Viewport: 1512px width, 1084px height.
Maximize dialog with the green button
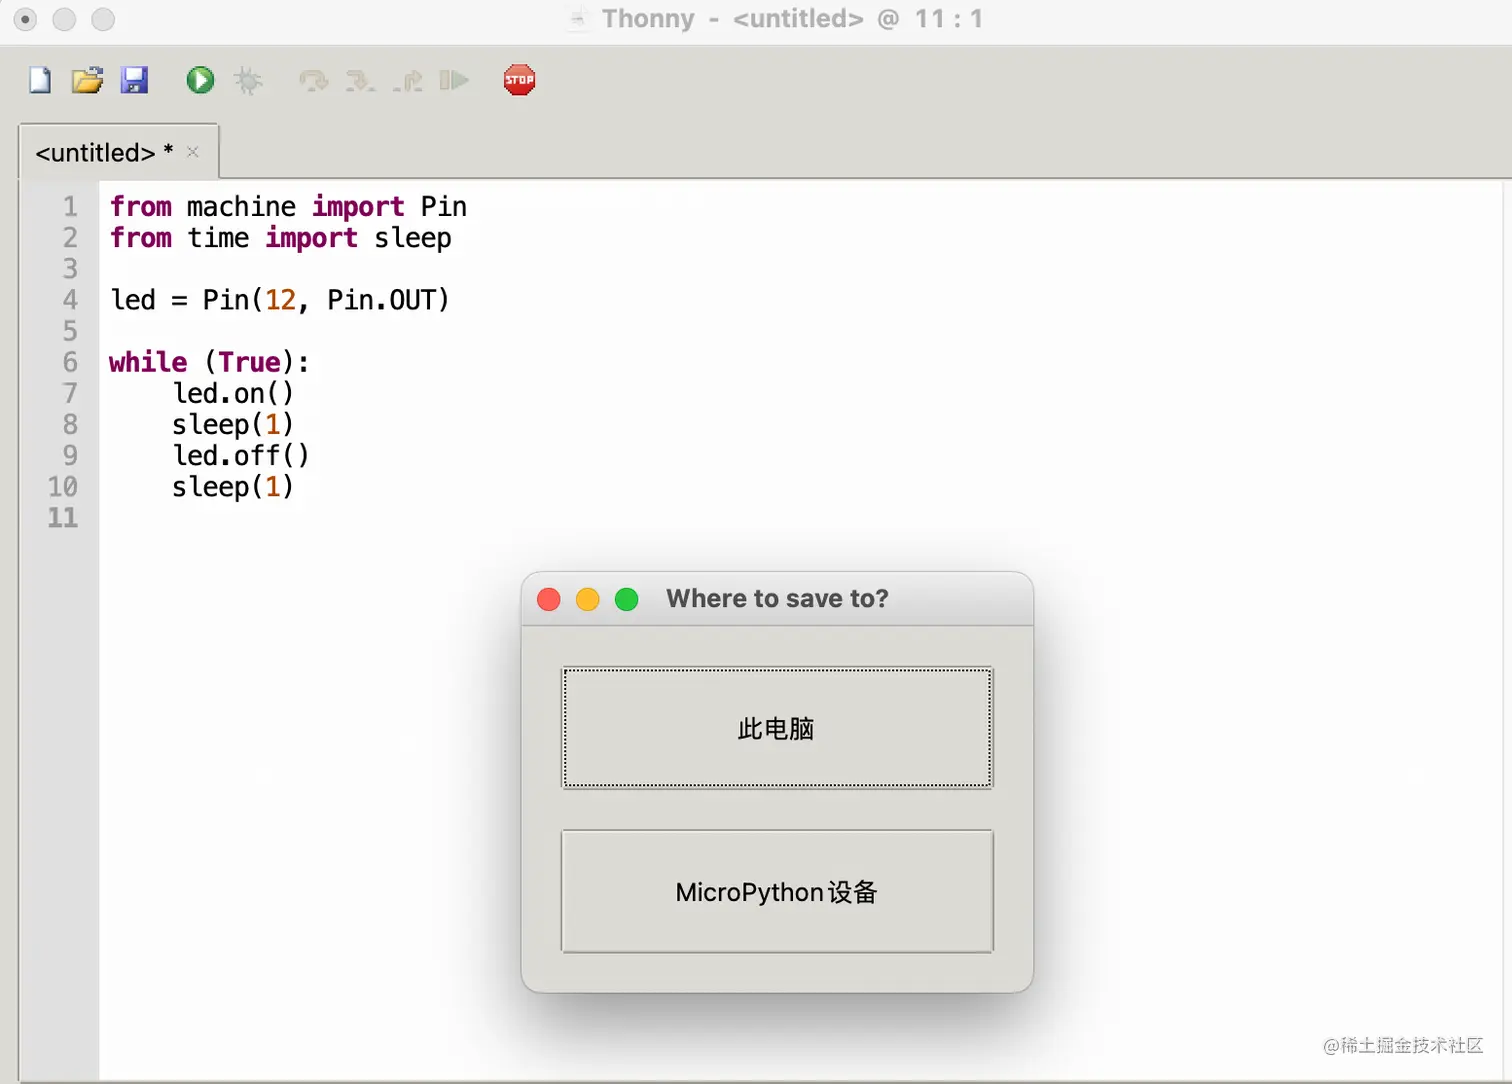click(x=627, y=599)
